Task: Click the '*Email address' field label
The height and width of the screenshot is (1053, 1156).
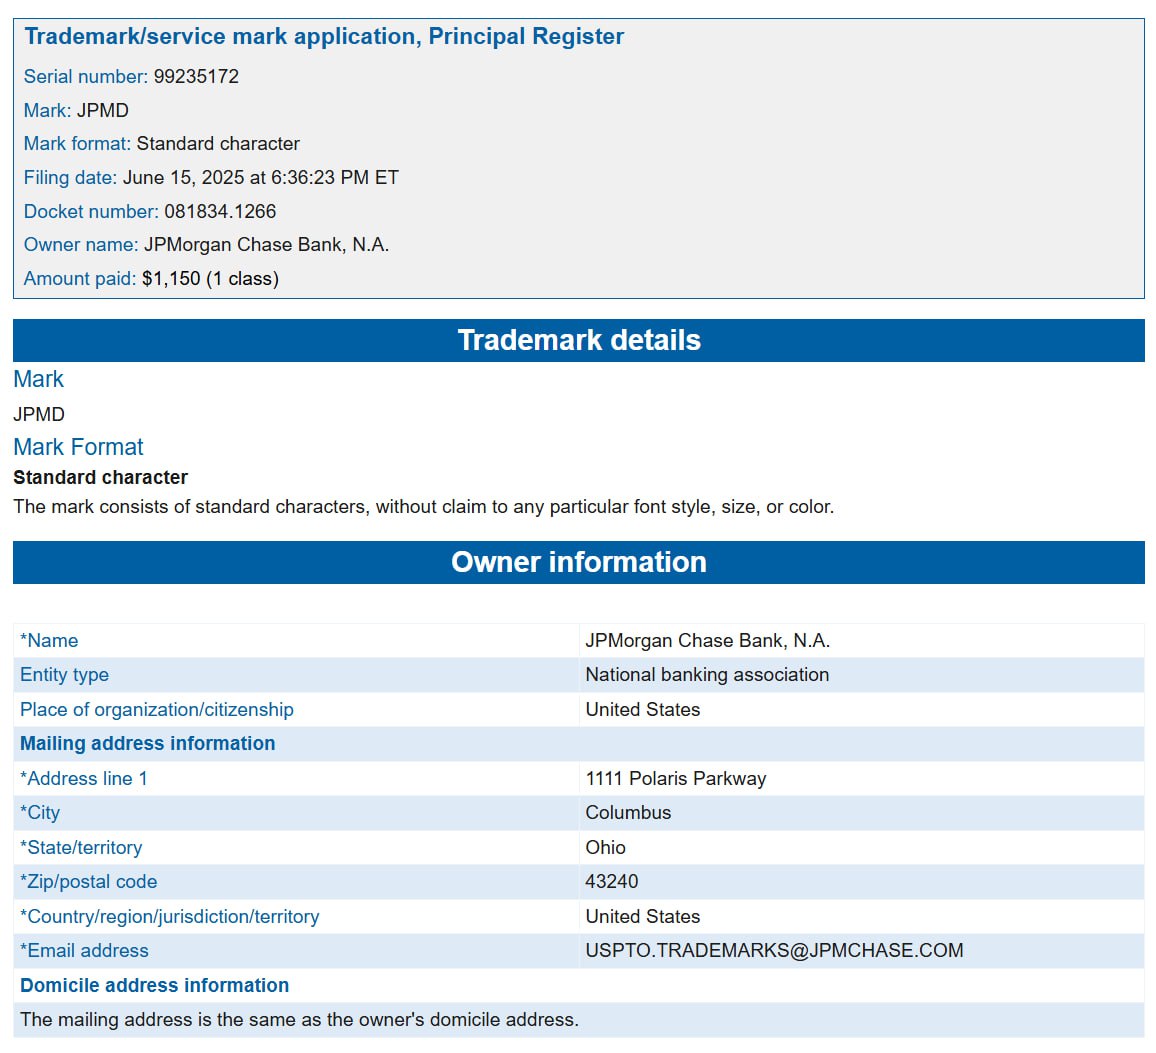Action: coord(84,951)
